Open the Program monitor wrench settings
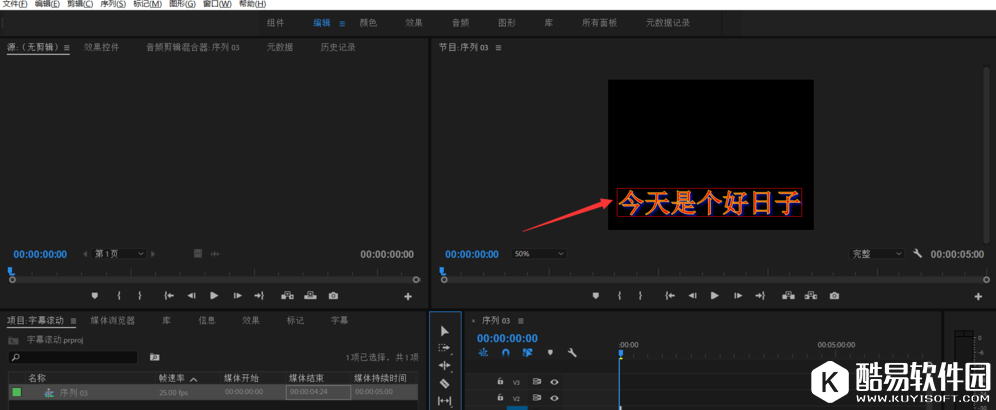The height and width of the screenshot is (410, 996). (918, 254)
